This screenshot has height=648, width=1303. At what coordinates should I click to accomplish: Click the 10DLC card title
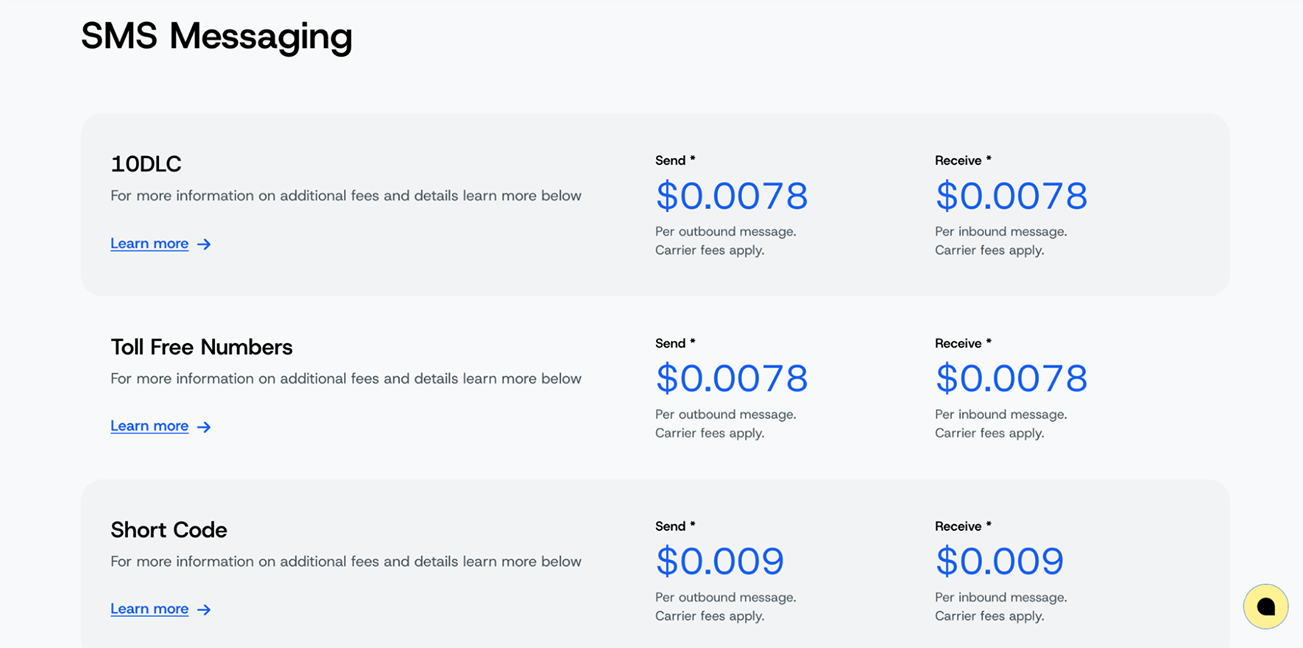pos(146,164)
